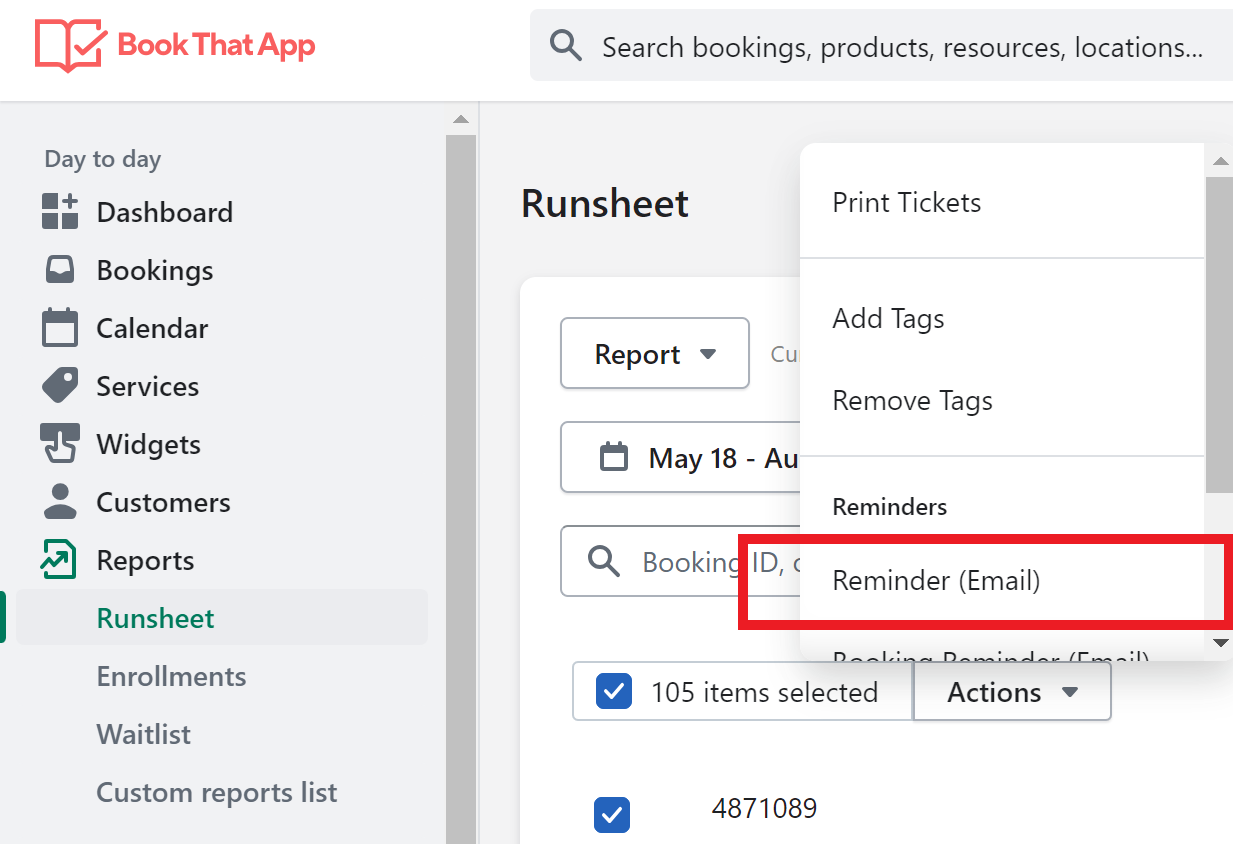Click the actions menu scrollbar down arrow
Screen dimensions: 1233x844
[1220, 643]
